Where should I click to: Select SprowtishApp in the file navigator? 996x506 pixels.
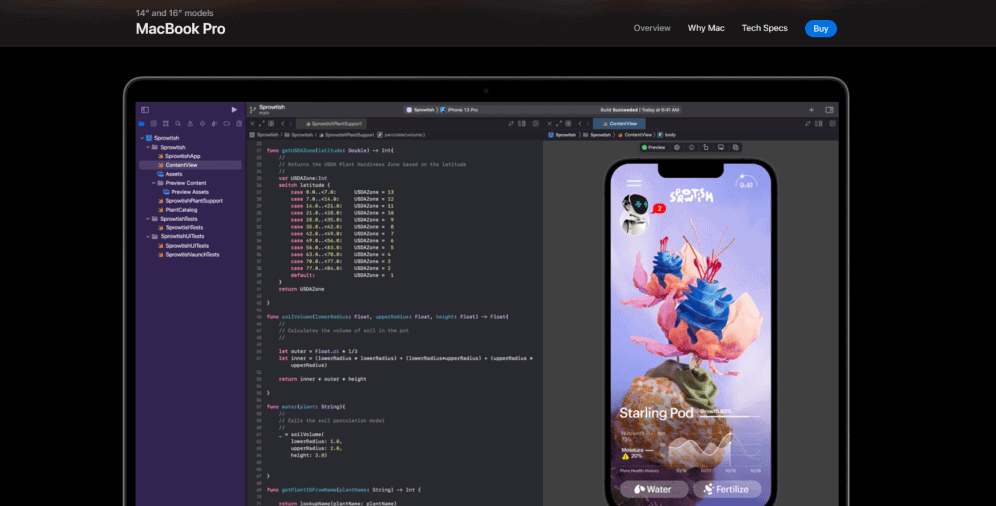[182, 156]
